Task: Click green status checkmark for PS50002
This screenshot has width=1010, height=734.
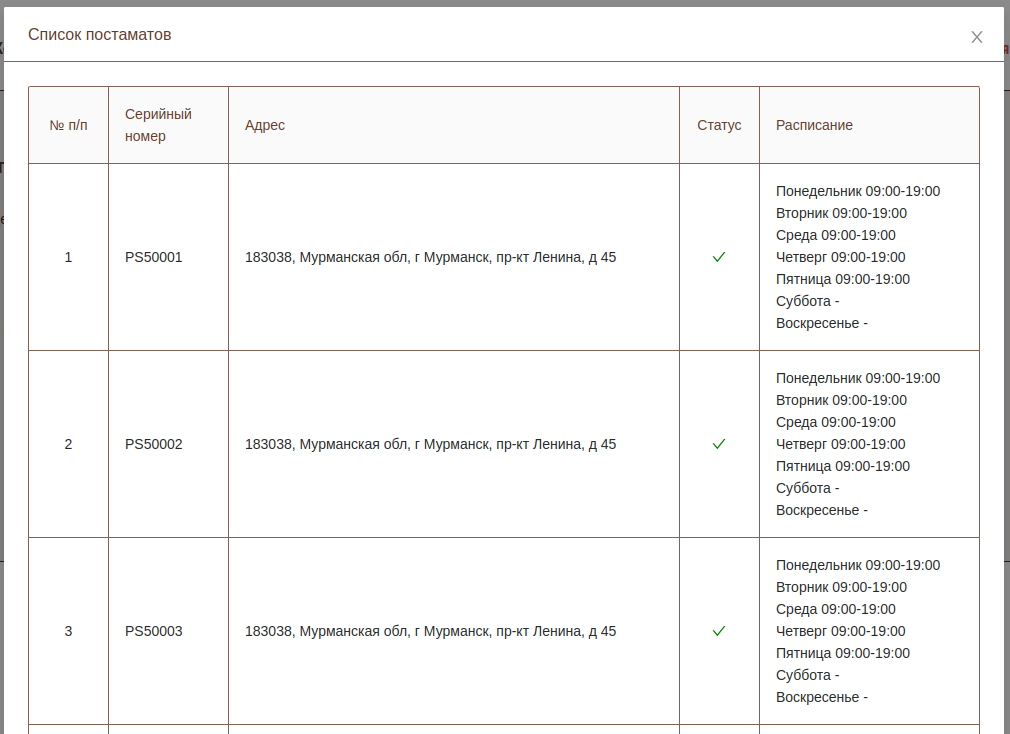Action: tap(719, 444)
